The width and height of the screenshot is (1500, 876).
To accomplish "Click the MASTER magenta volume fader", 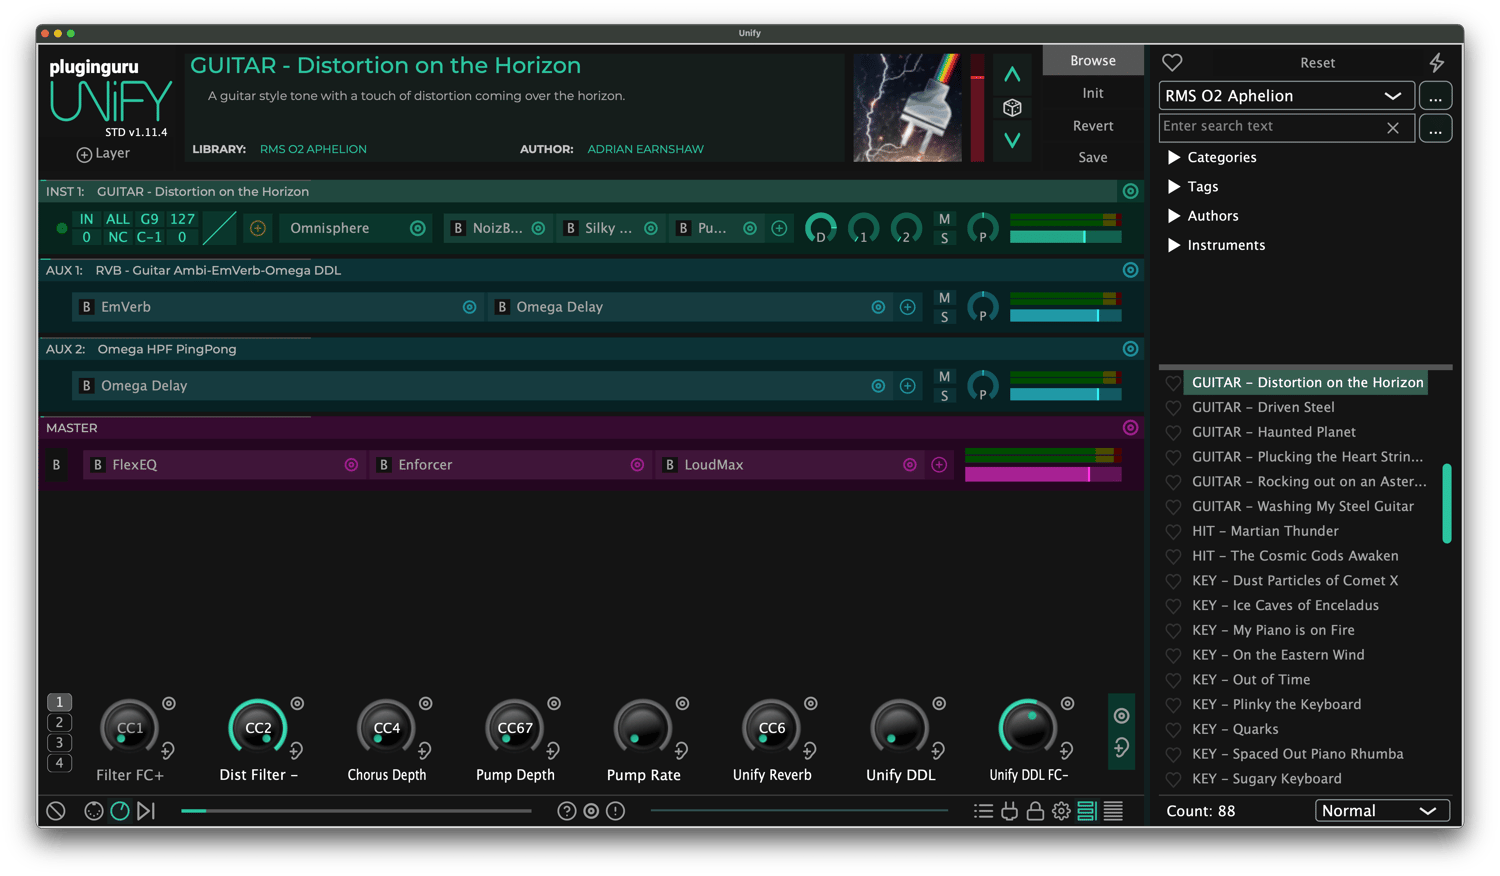I will pos(1042,474).
